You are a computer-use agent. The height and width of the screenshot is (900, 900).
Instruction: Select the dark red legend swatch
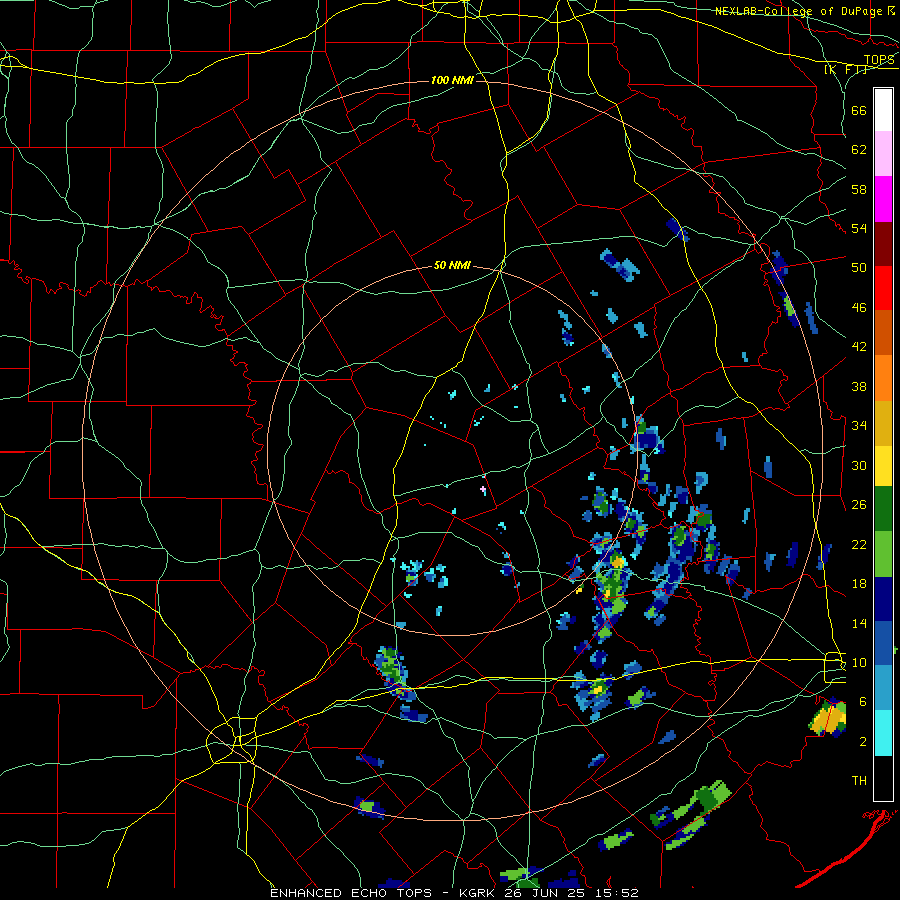point(883,244)
